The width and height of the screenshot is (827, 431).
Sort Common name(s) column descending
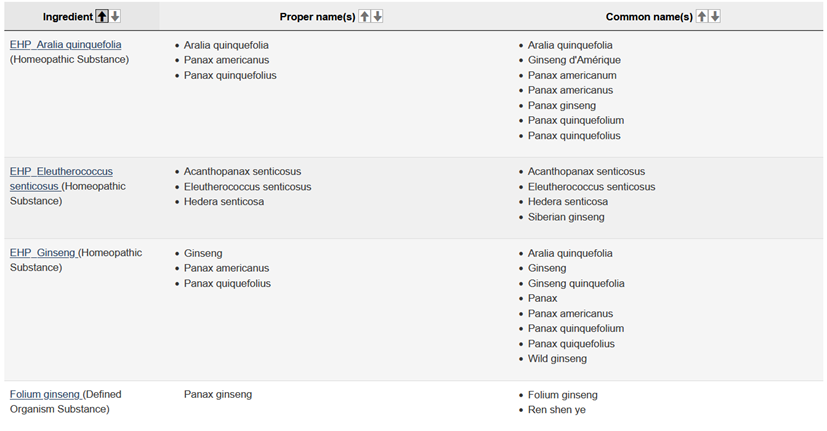715,16
